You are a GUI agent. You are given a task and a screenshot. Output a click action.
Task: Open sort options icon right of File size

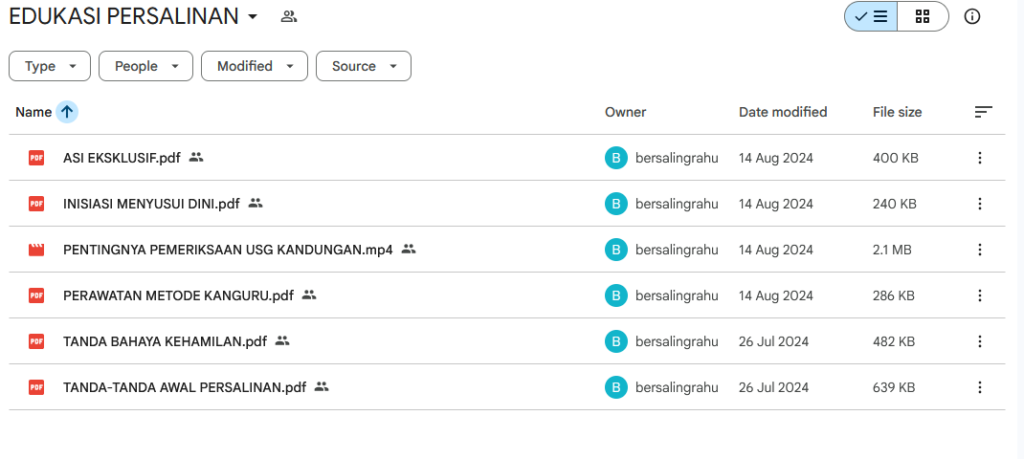point(983,112)
